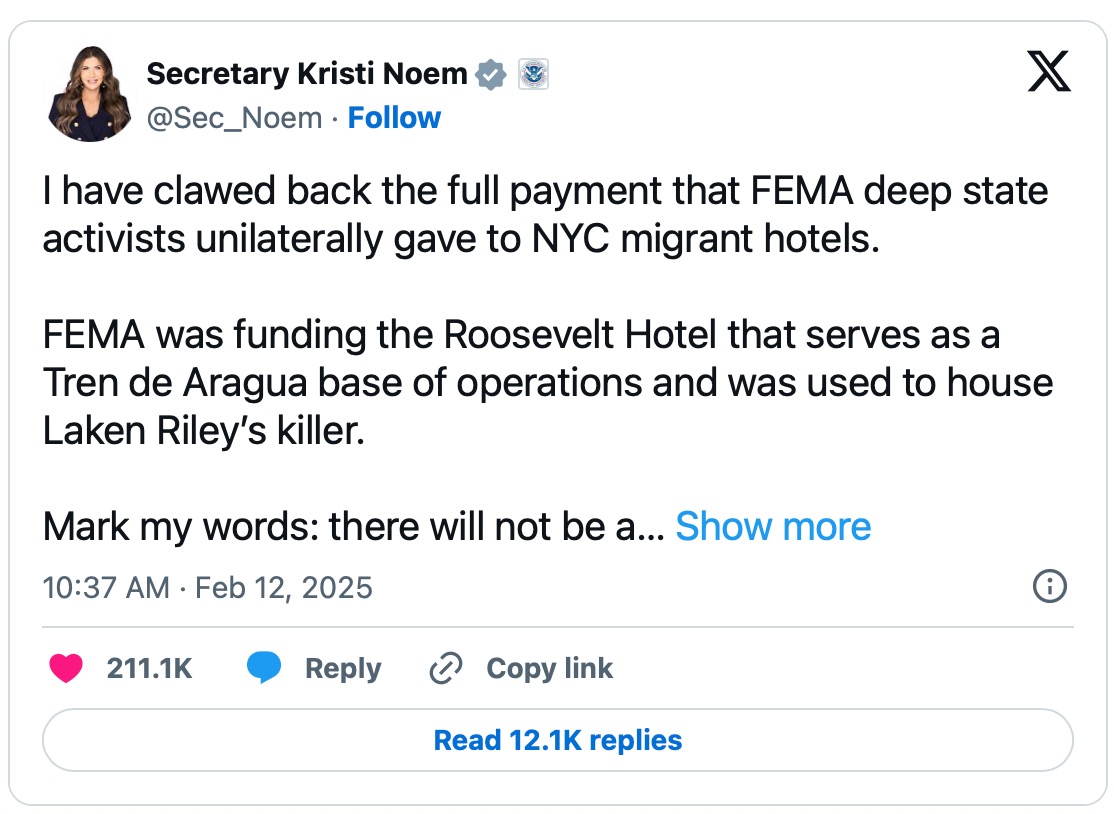The width and height of the screenshot is (1114, 814).
Task: Click the 211.1K likes count
Action: pyautogui.click(x=149, y=669)
